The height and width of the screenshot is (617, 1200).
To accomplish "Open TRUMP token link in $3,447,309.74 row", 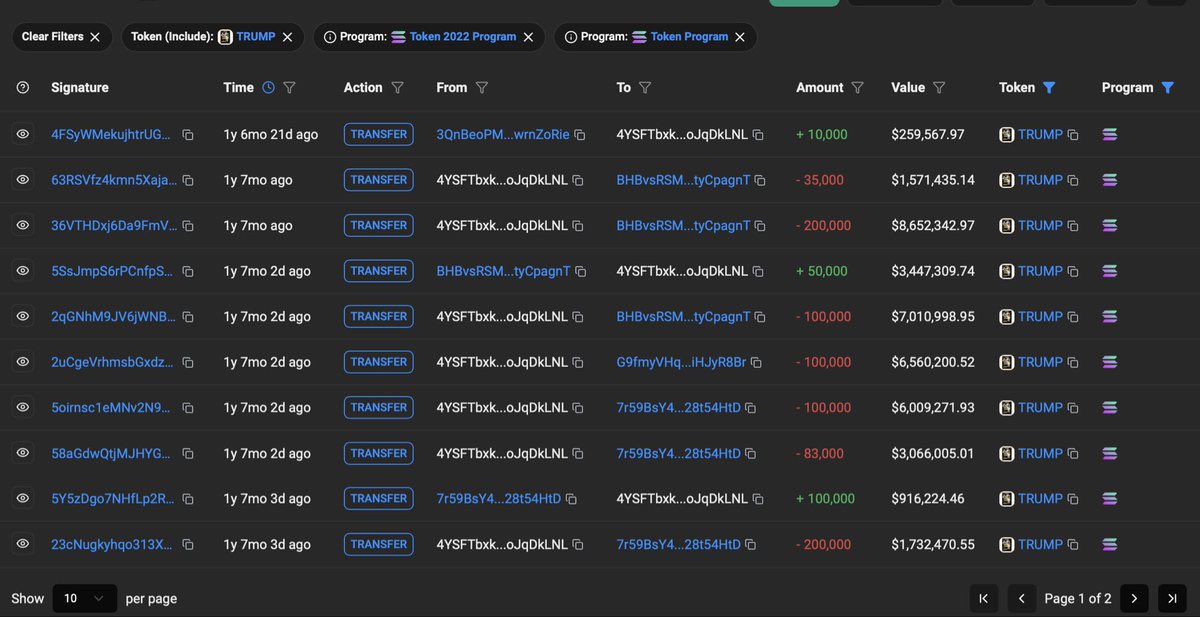I will pyautogui.click(x=1040, y=271).
